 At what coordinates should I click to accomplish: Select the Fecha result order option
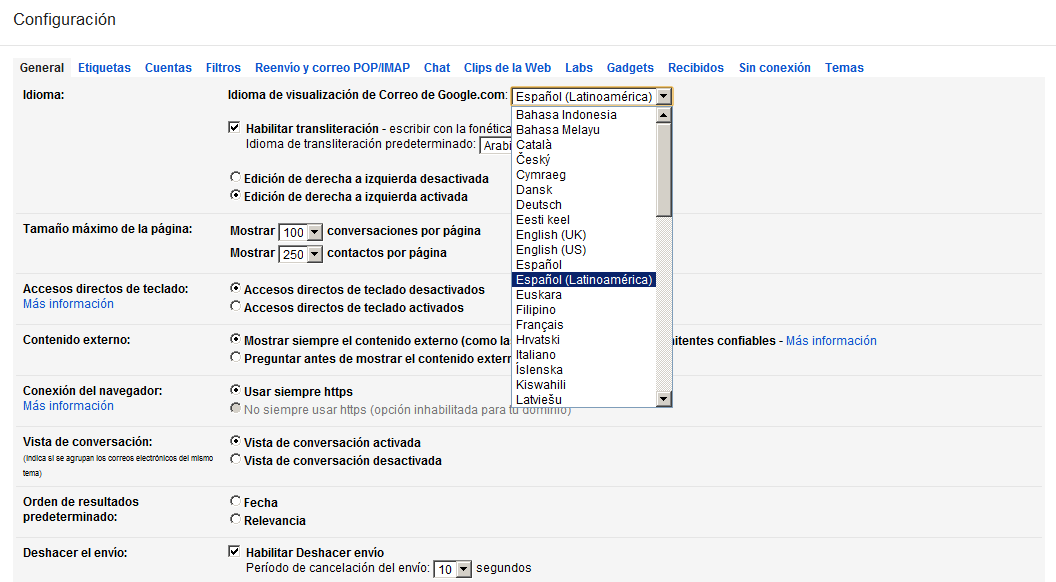click(235, 502)
